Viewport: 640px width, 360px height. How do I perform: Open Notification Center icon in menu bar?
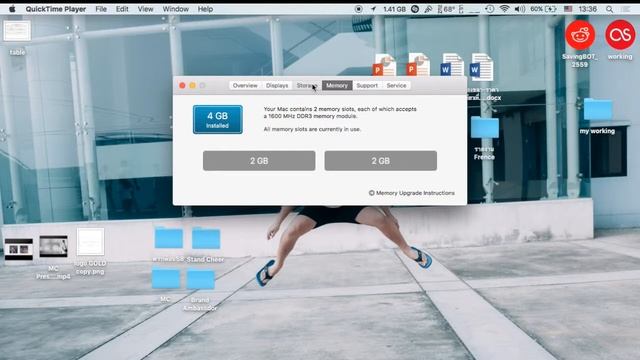627,9
